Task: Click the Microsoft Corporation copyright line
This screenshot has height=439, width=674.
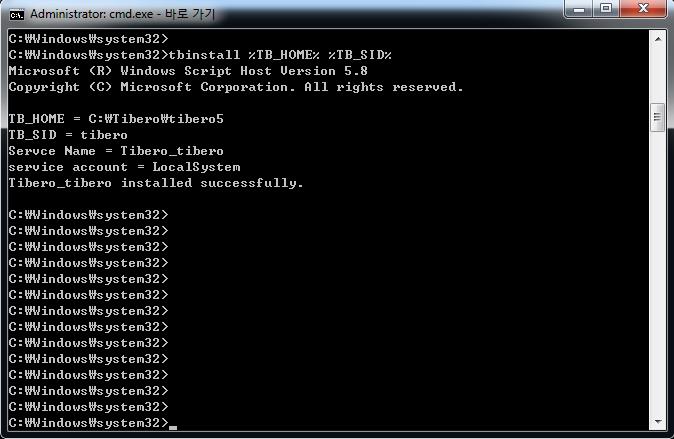Action: (236, 87)
